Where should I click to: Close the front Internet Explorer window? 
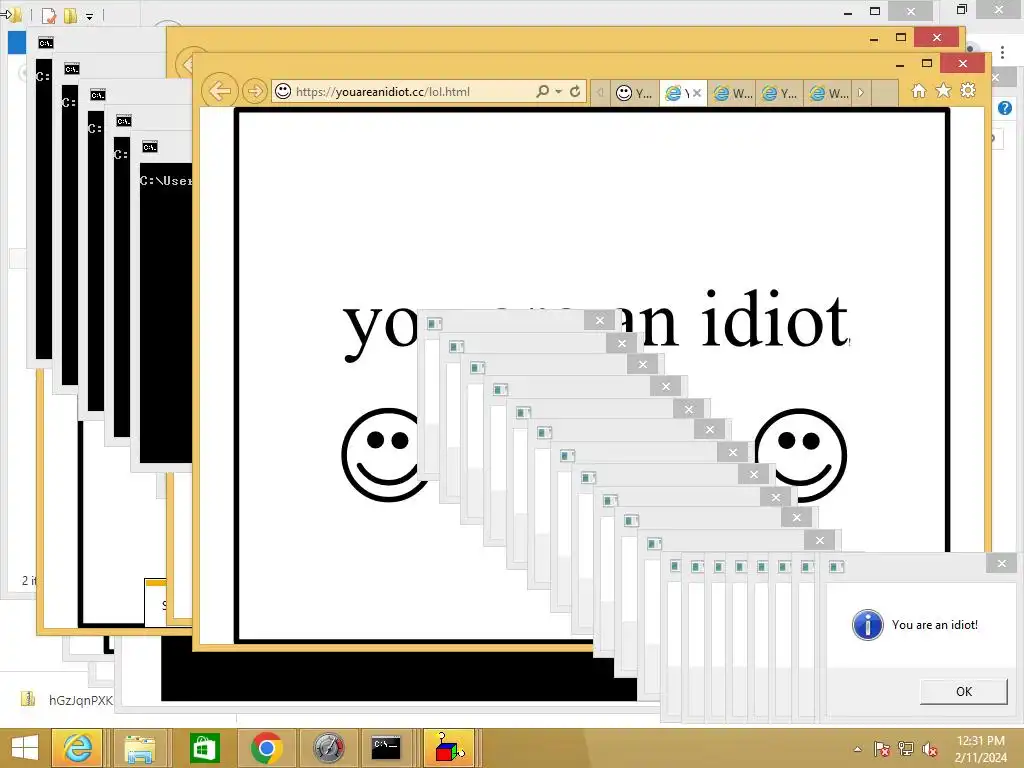[x=963, y=63]
